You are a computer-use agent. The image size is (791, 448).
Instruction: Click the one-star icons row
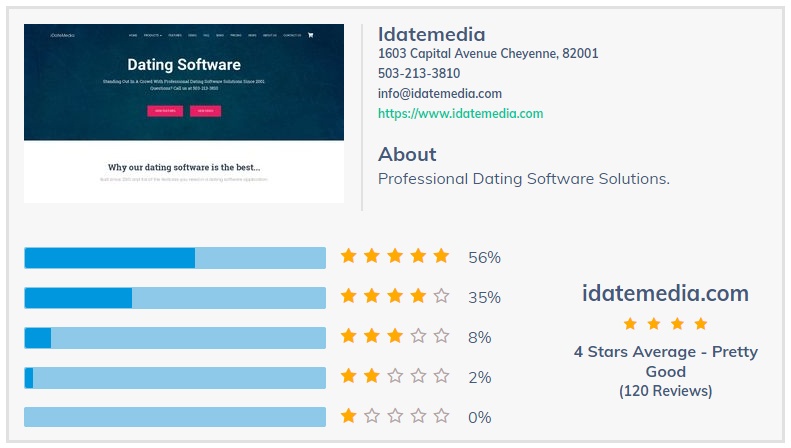[395, 416]
